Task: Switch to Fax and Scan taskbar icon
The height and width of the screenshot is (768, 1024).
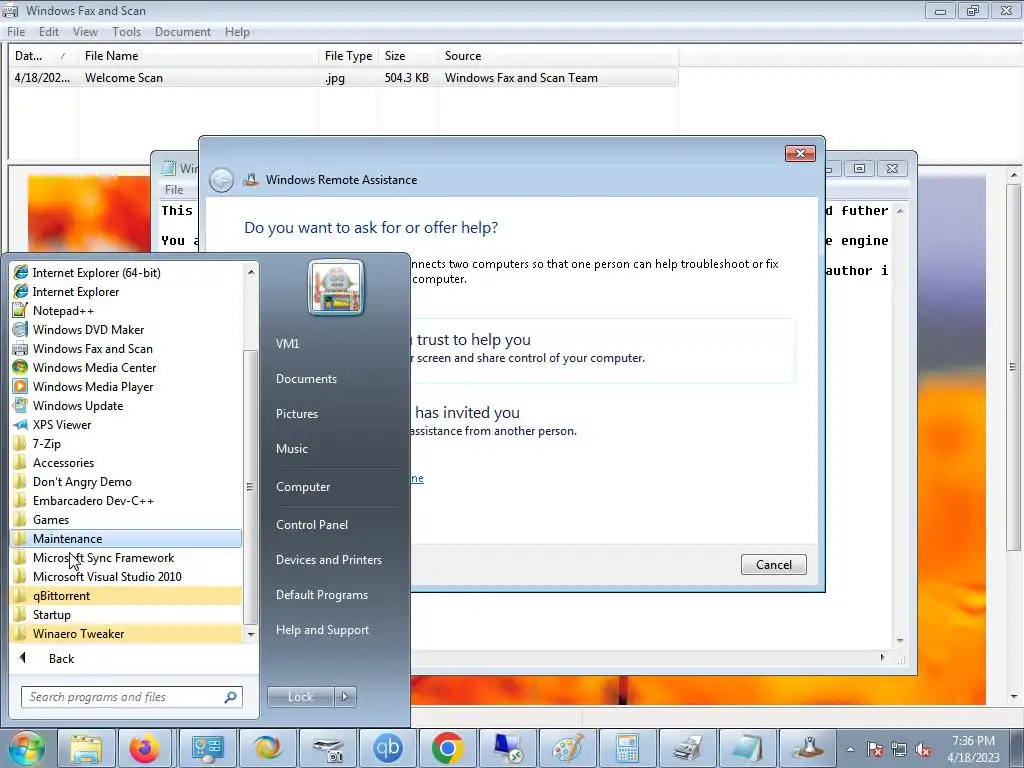Action: (688, 748)
